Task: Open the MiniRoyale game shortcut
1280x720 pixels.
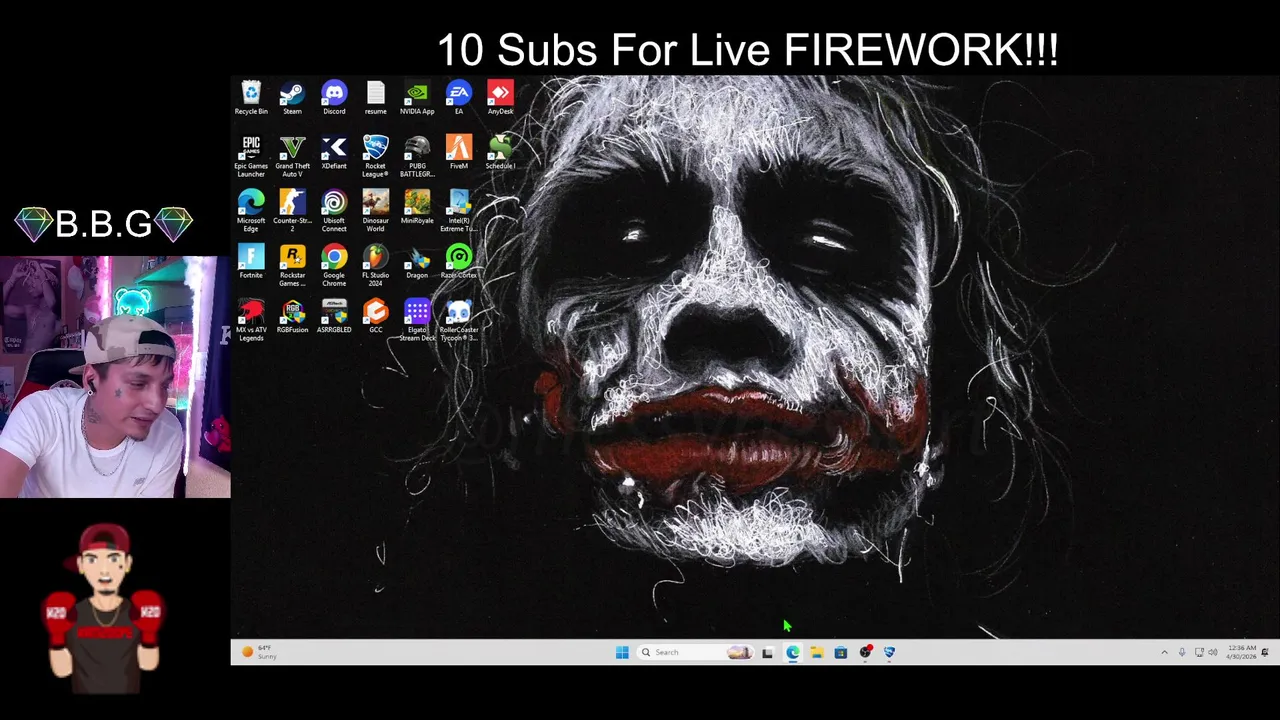Action: [417, 207]
